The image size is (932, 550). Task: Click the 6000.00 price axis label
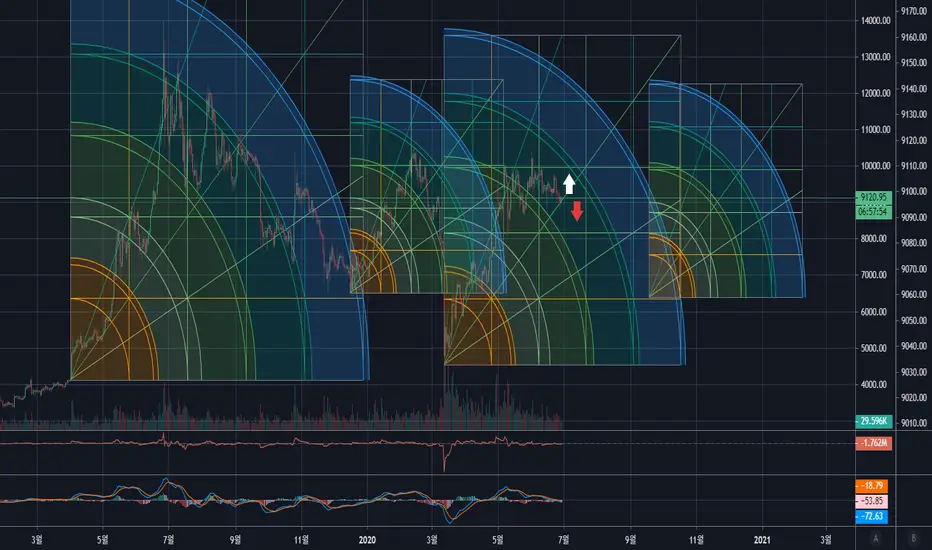874,312
